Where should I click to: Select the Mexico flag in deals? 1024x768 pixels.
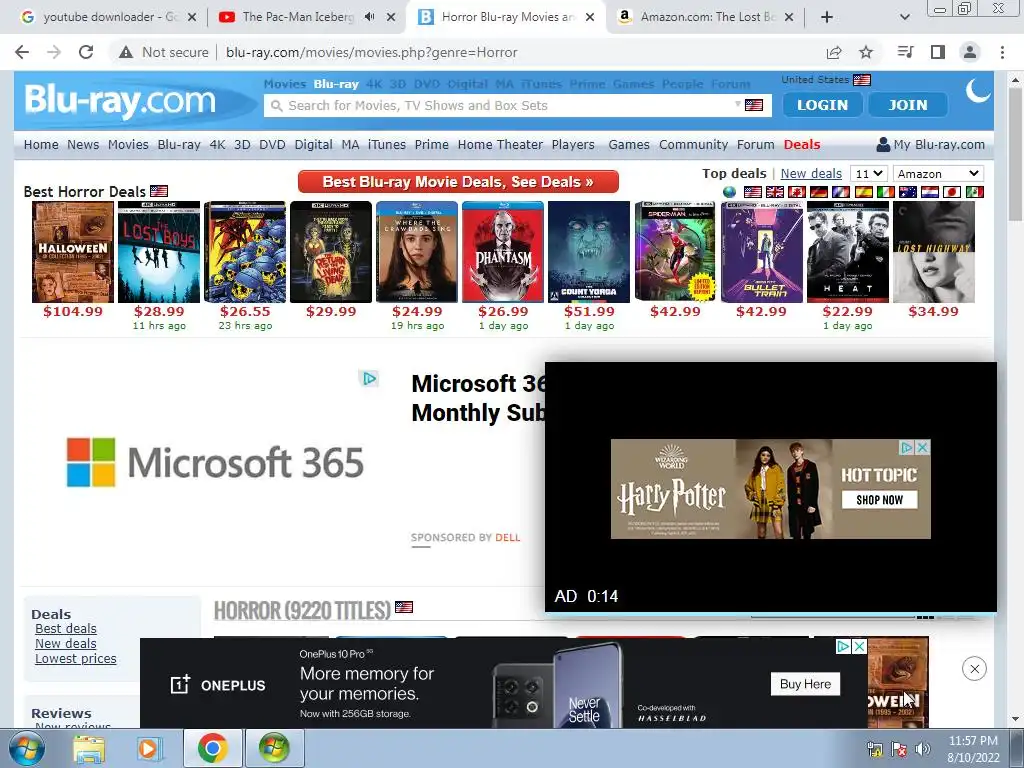[974, 192]
